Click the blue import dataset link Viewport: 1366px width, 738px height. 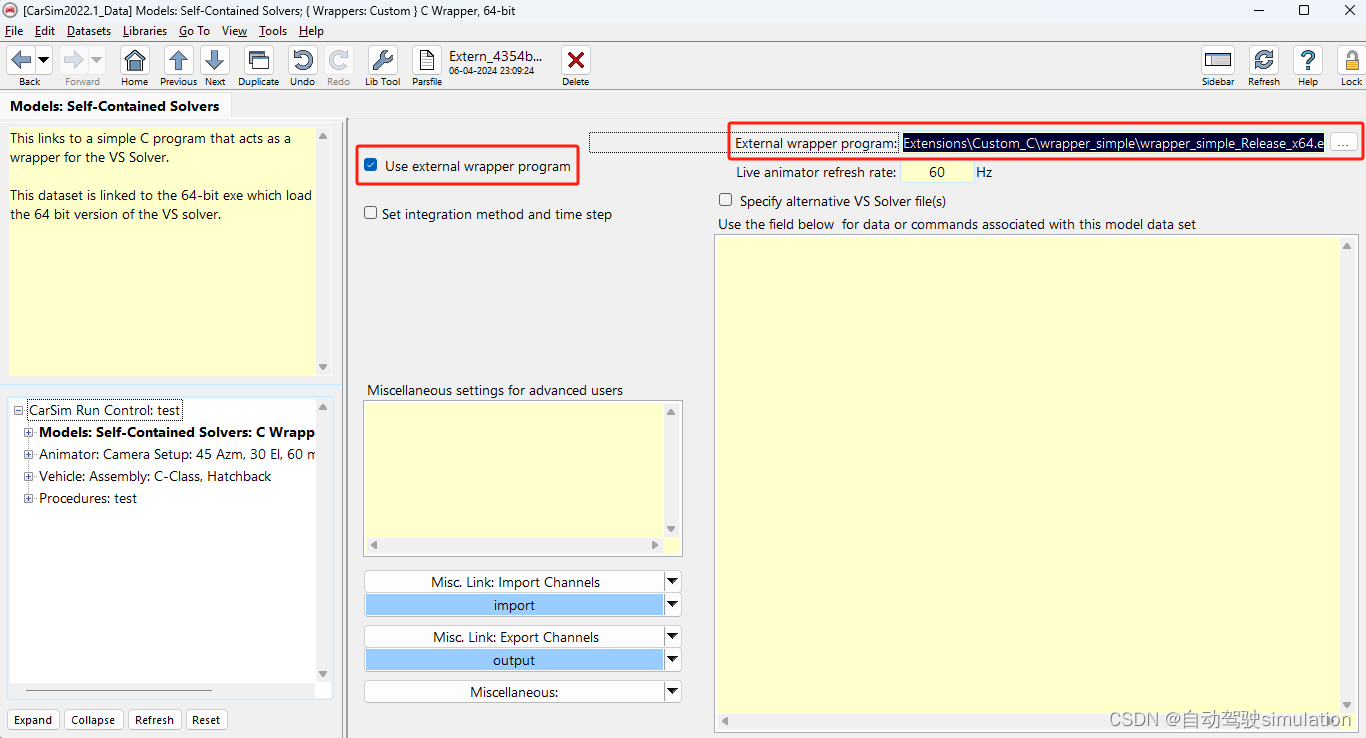tap(514, 605)
